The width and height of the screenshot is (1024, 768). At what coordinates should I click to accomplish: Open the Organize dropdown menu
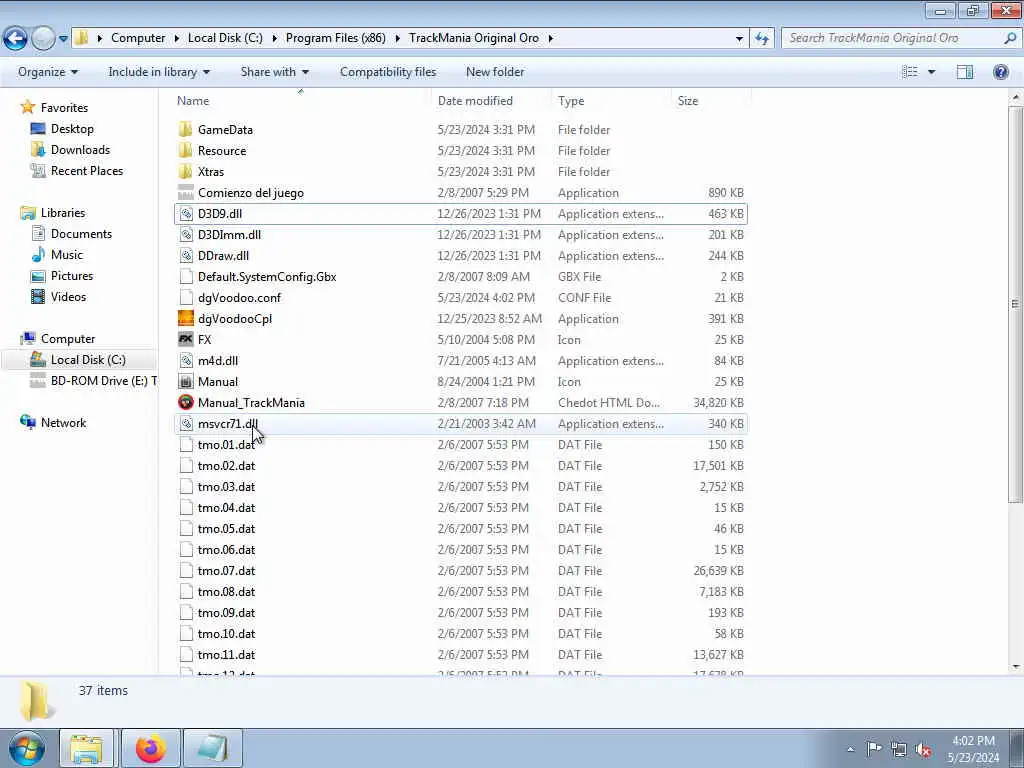[x=48, y=72]
